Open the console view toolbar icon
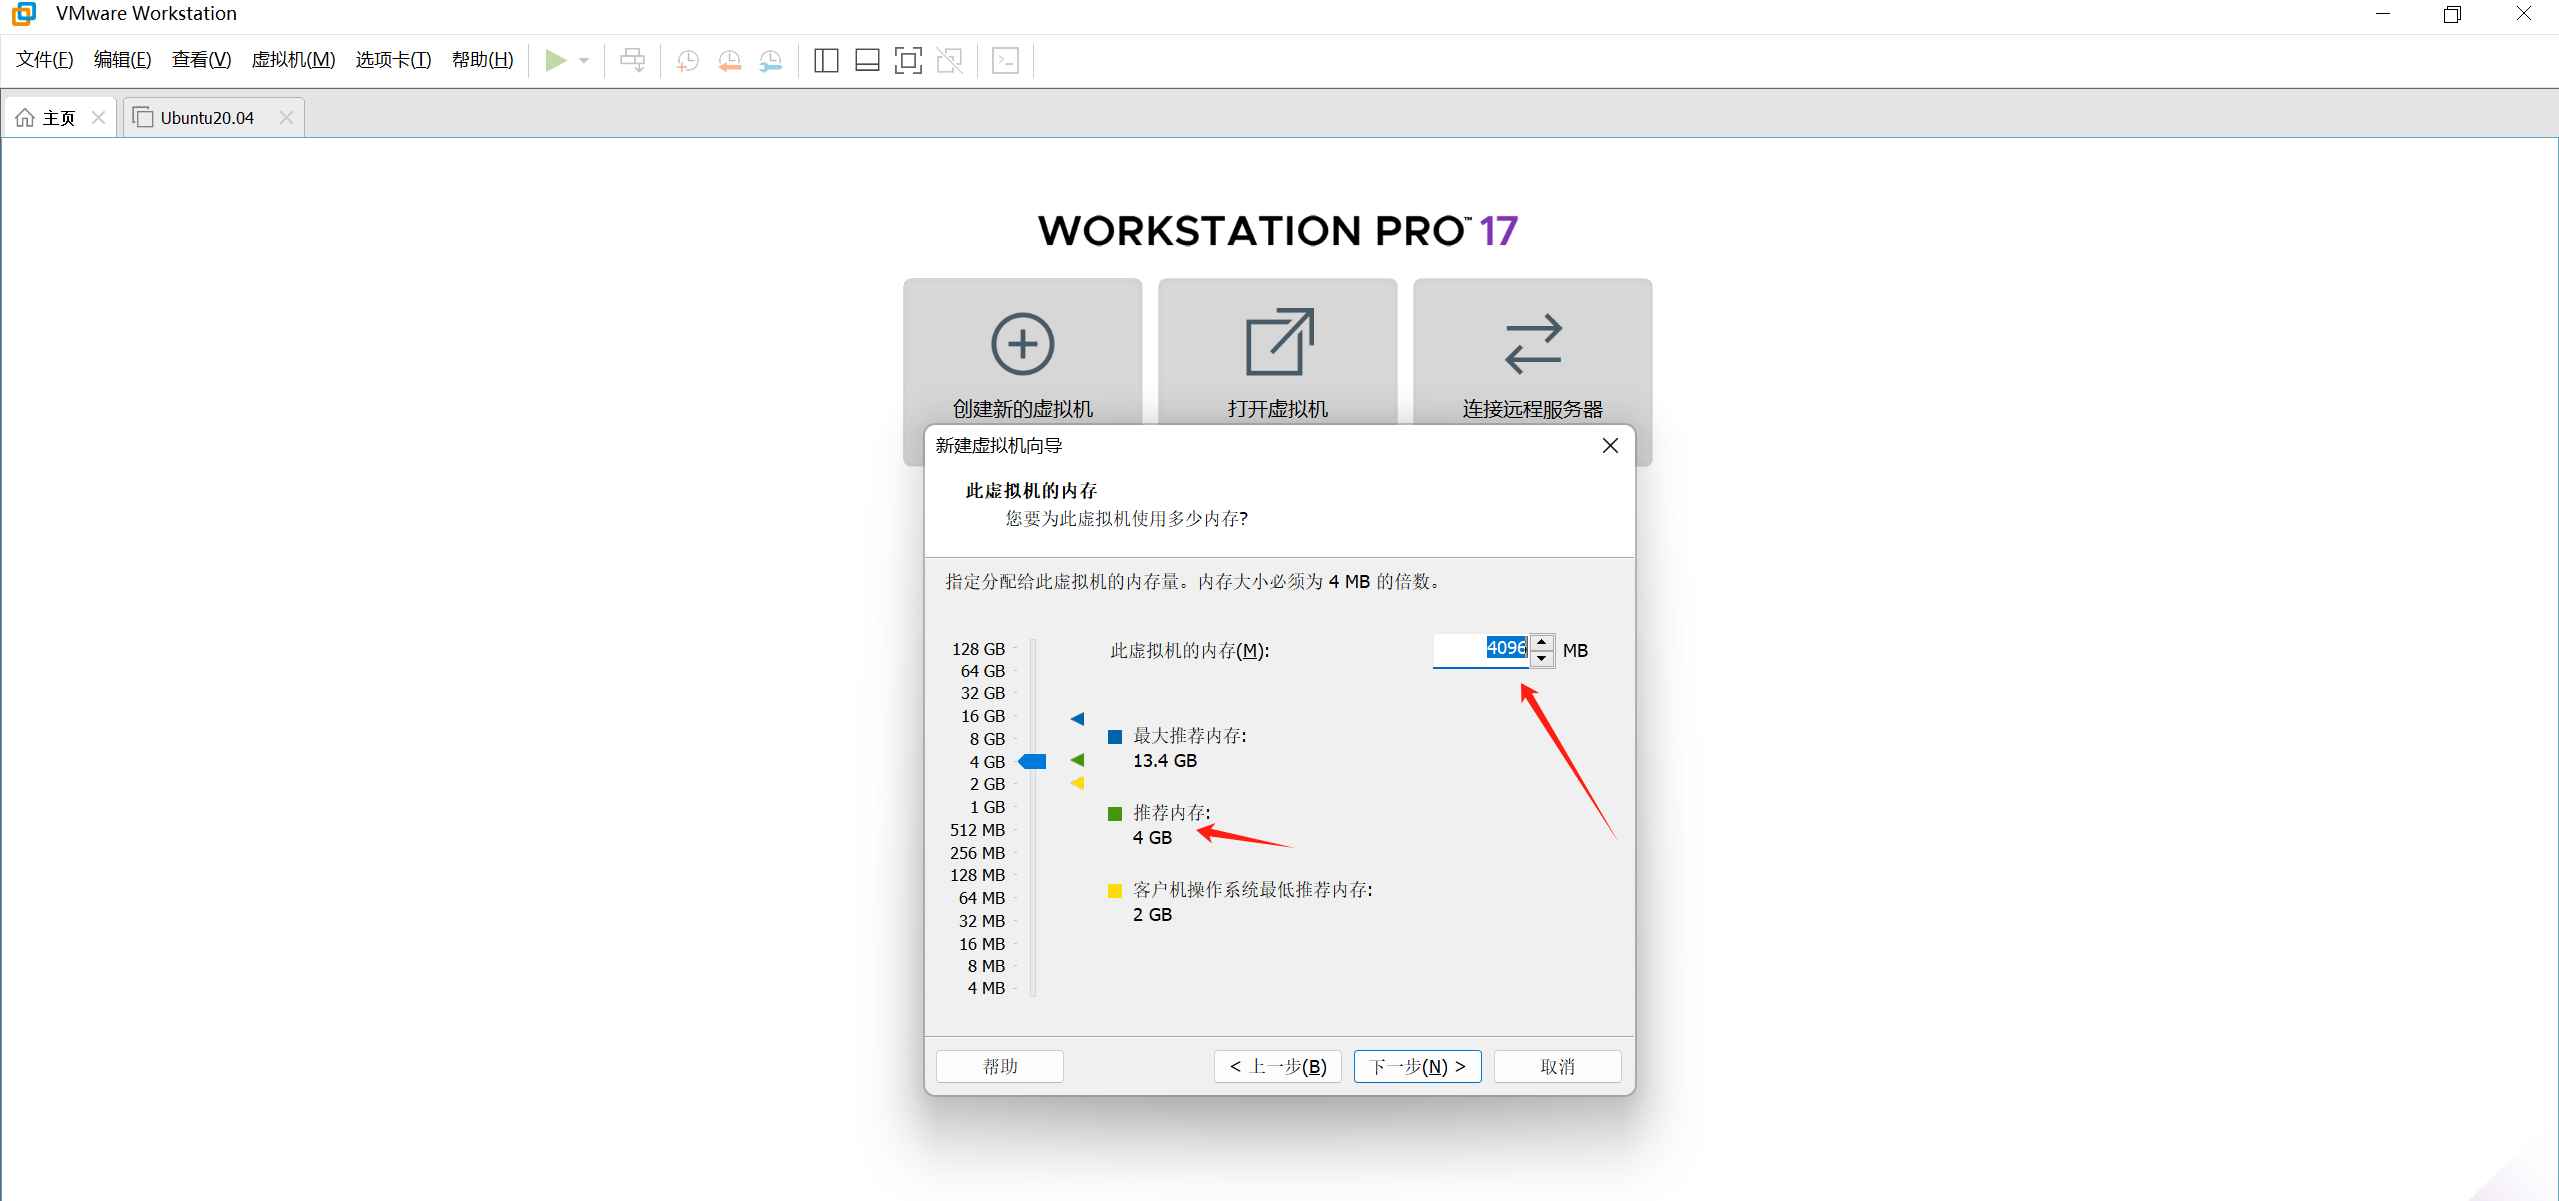 [x=1005, y=61]
